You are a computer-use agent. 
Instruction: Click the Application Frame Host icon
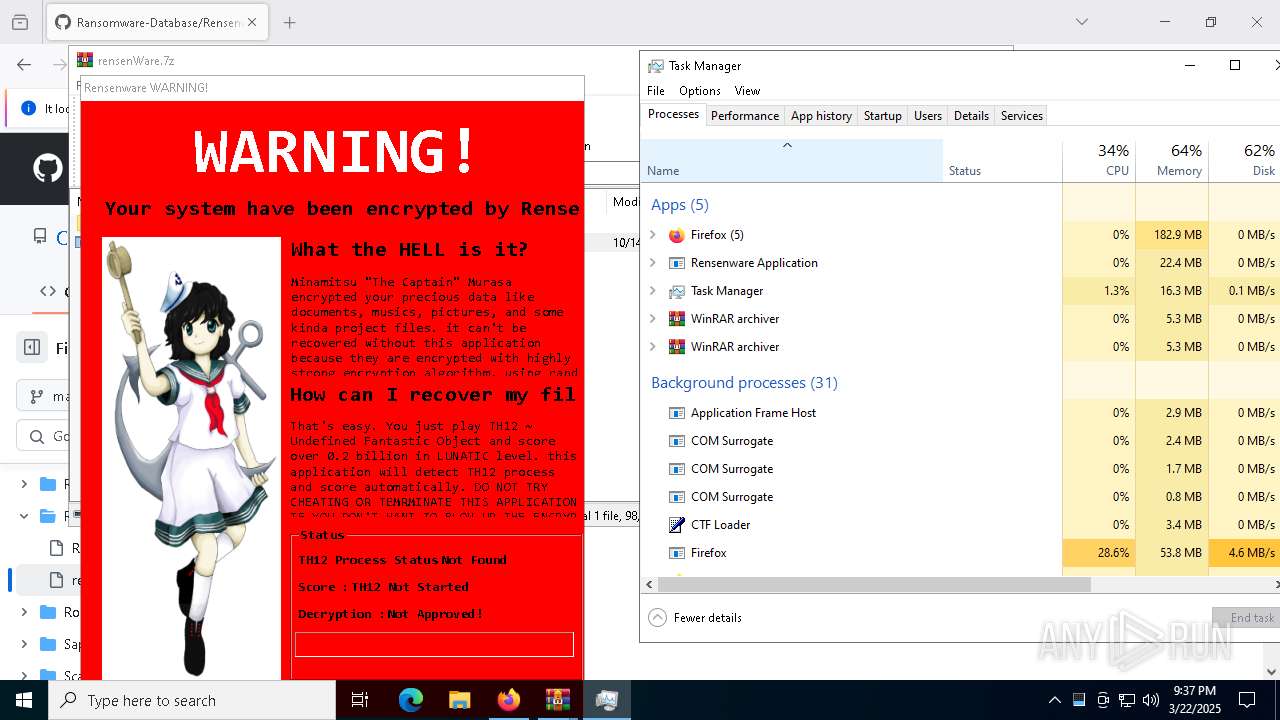tap(677, 413)
